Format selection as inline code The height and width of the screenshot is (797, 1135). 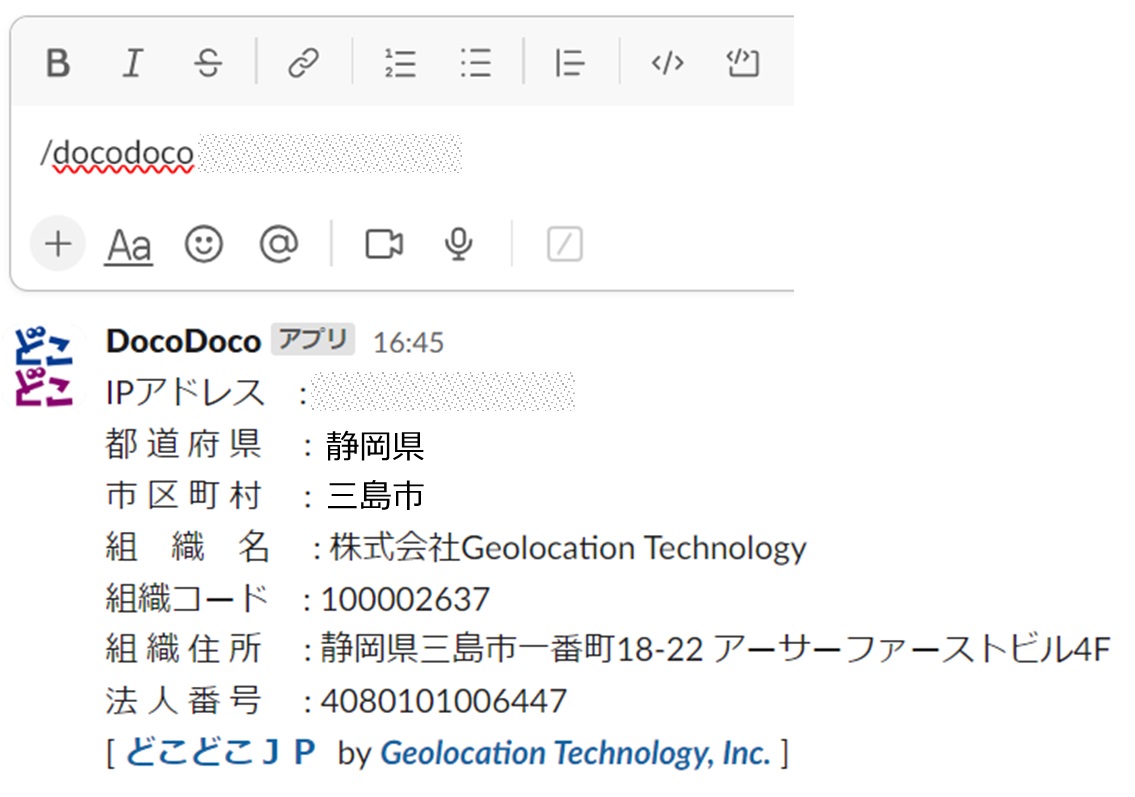pos(666,62)
